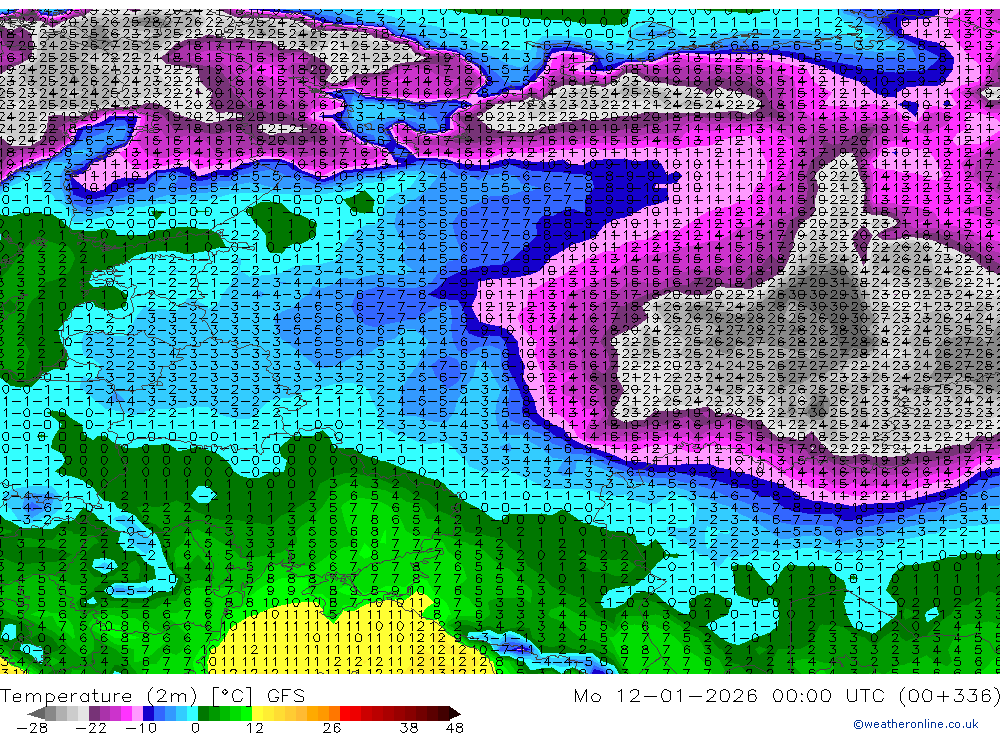Click the '-22' legend value
Viewport: 1000px width, 733px height.
91,728
